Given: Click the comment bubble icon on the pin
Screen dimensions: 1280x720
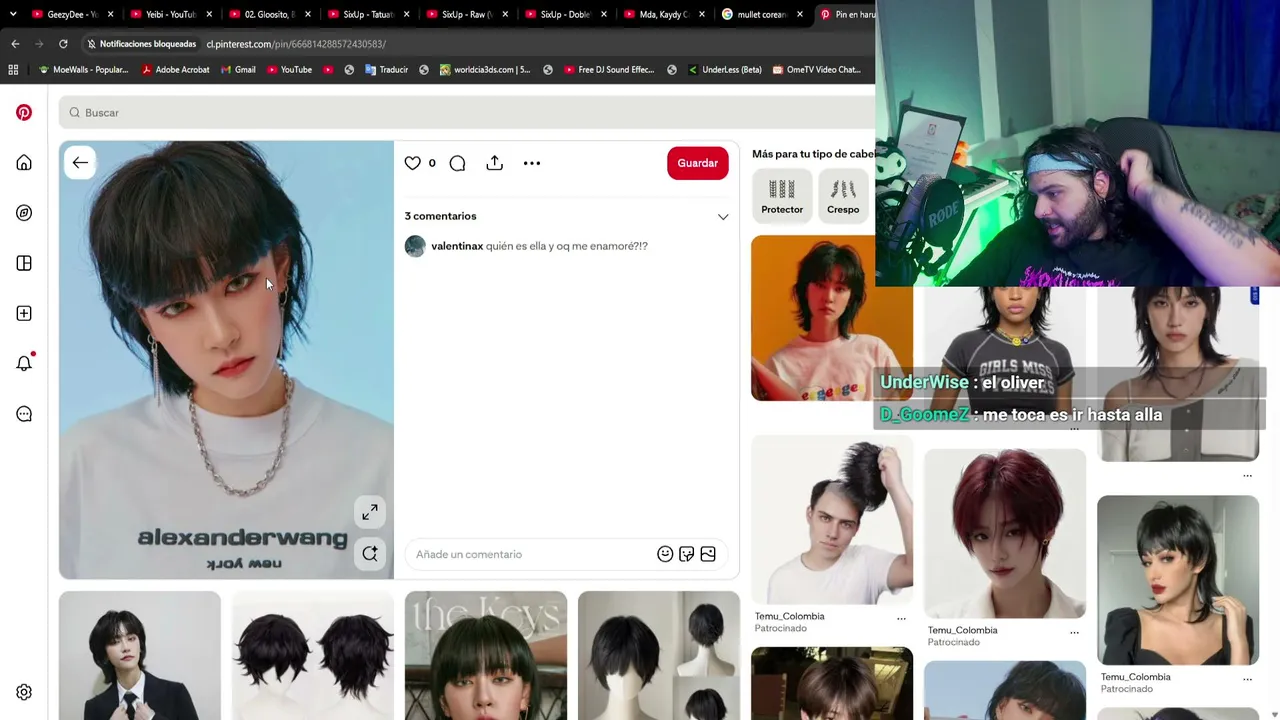Looking at the screenshot, I should (x=457, y=163).
